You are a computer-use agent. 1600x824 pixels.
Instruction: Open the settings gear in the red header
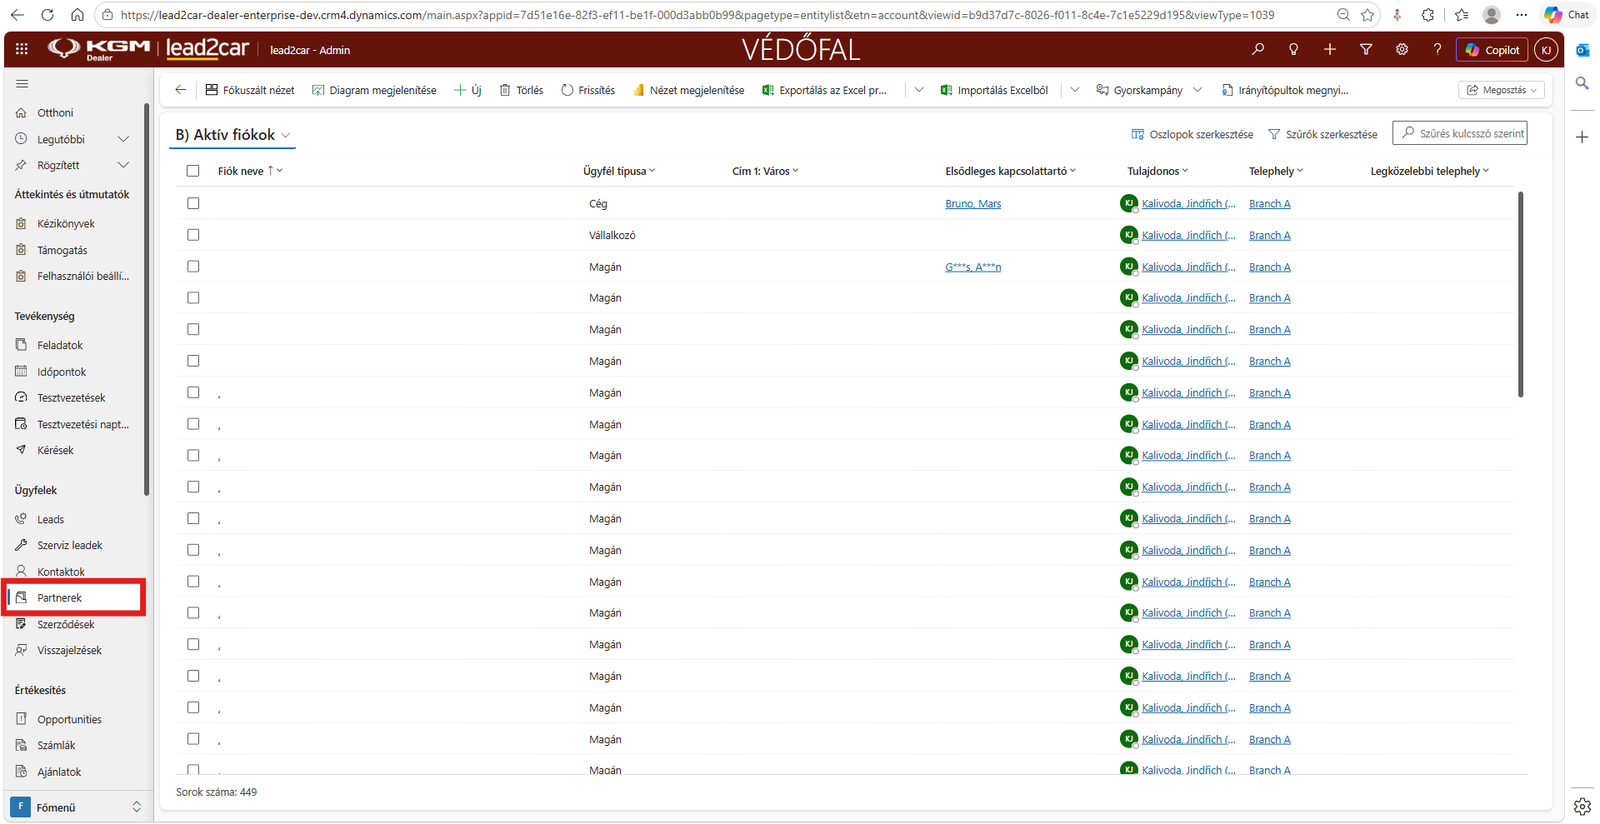1402,49
